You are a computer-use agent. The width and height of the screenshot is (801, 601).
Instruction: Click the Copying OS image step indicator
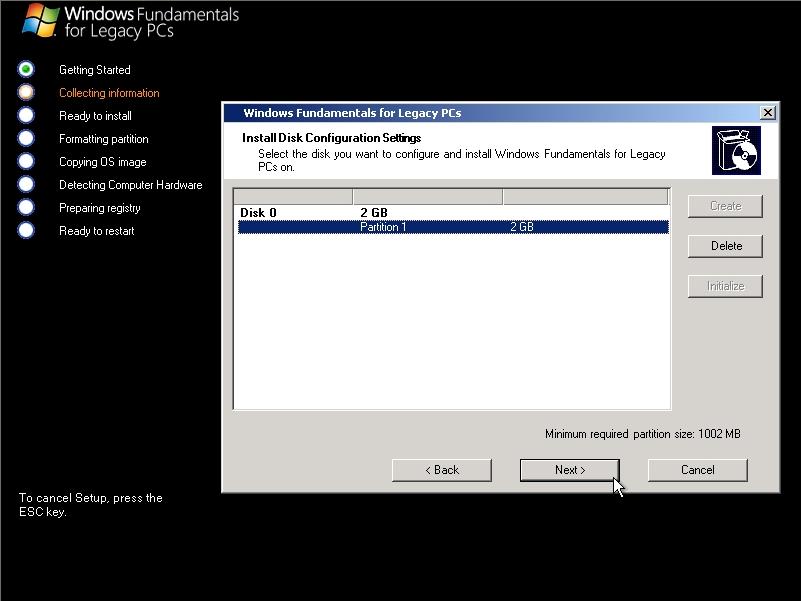pos(26,161)
